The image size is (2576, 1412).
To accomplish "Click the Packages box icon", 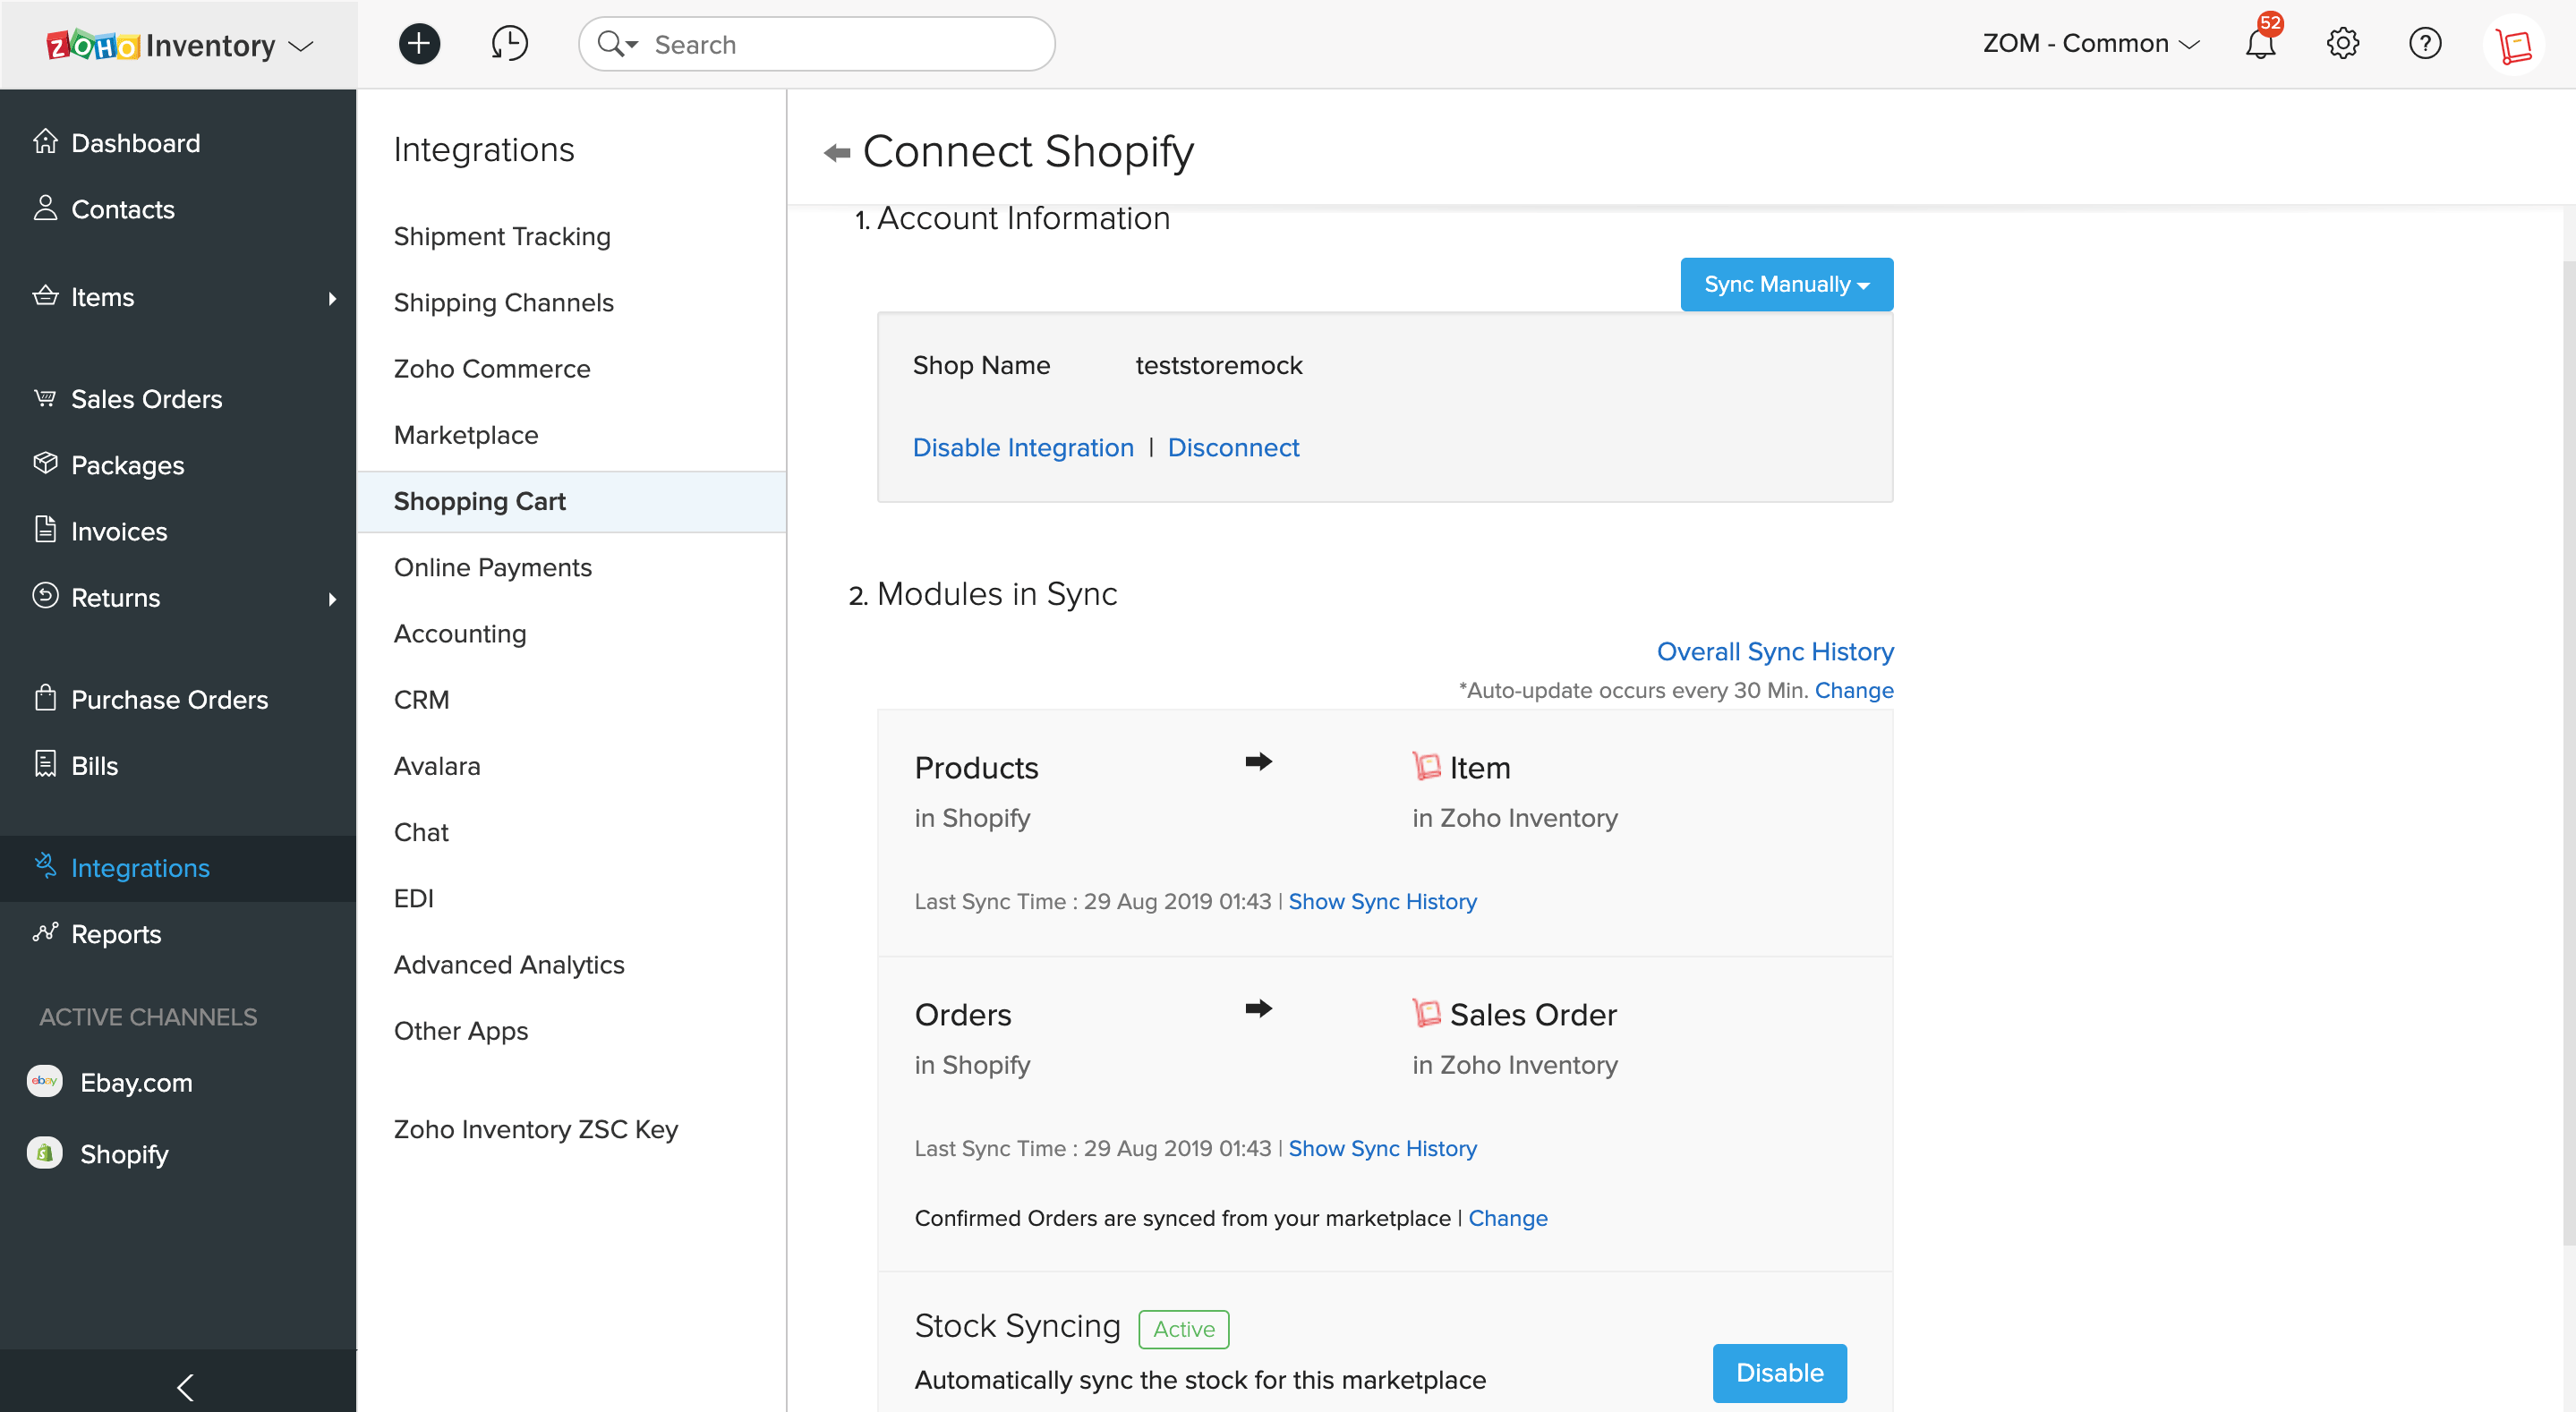I will pyautogui.click(x=45, y=464).
